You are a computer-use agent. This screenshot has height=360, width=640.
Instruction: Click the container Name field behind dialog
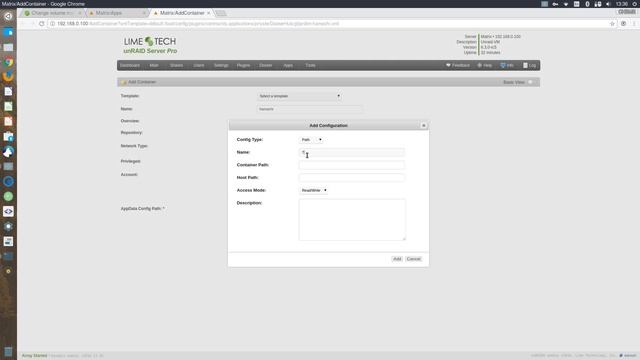(x=309, y=109)
